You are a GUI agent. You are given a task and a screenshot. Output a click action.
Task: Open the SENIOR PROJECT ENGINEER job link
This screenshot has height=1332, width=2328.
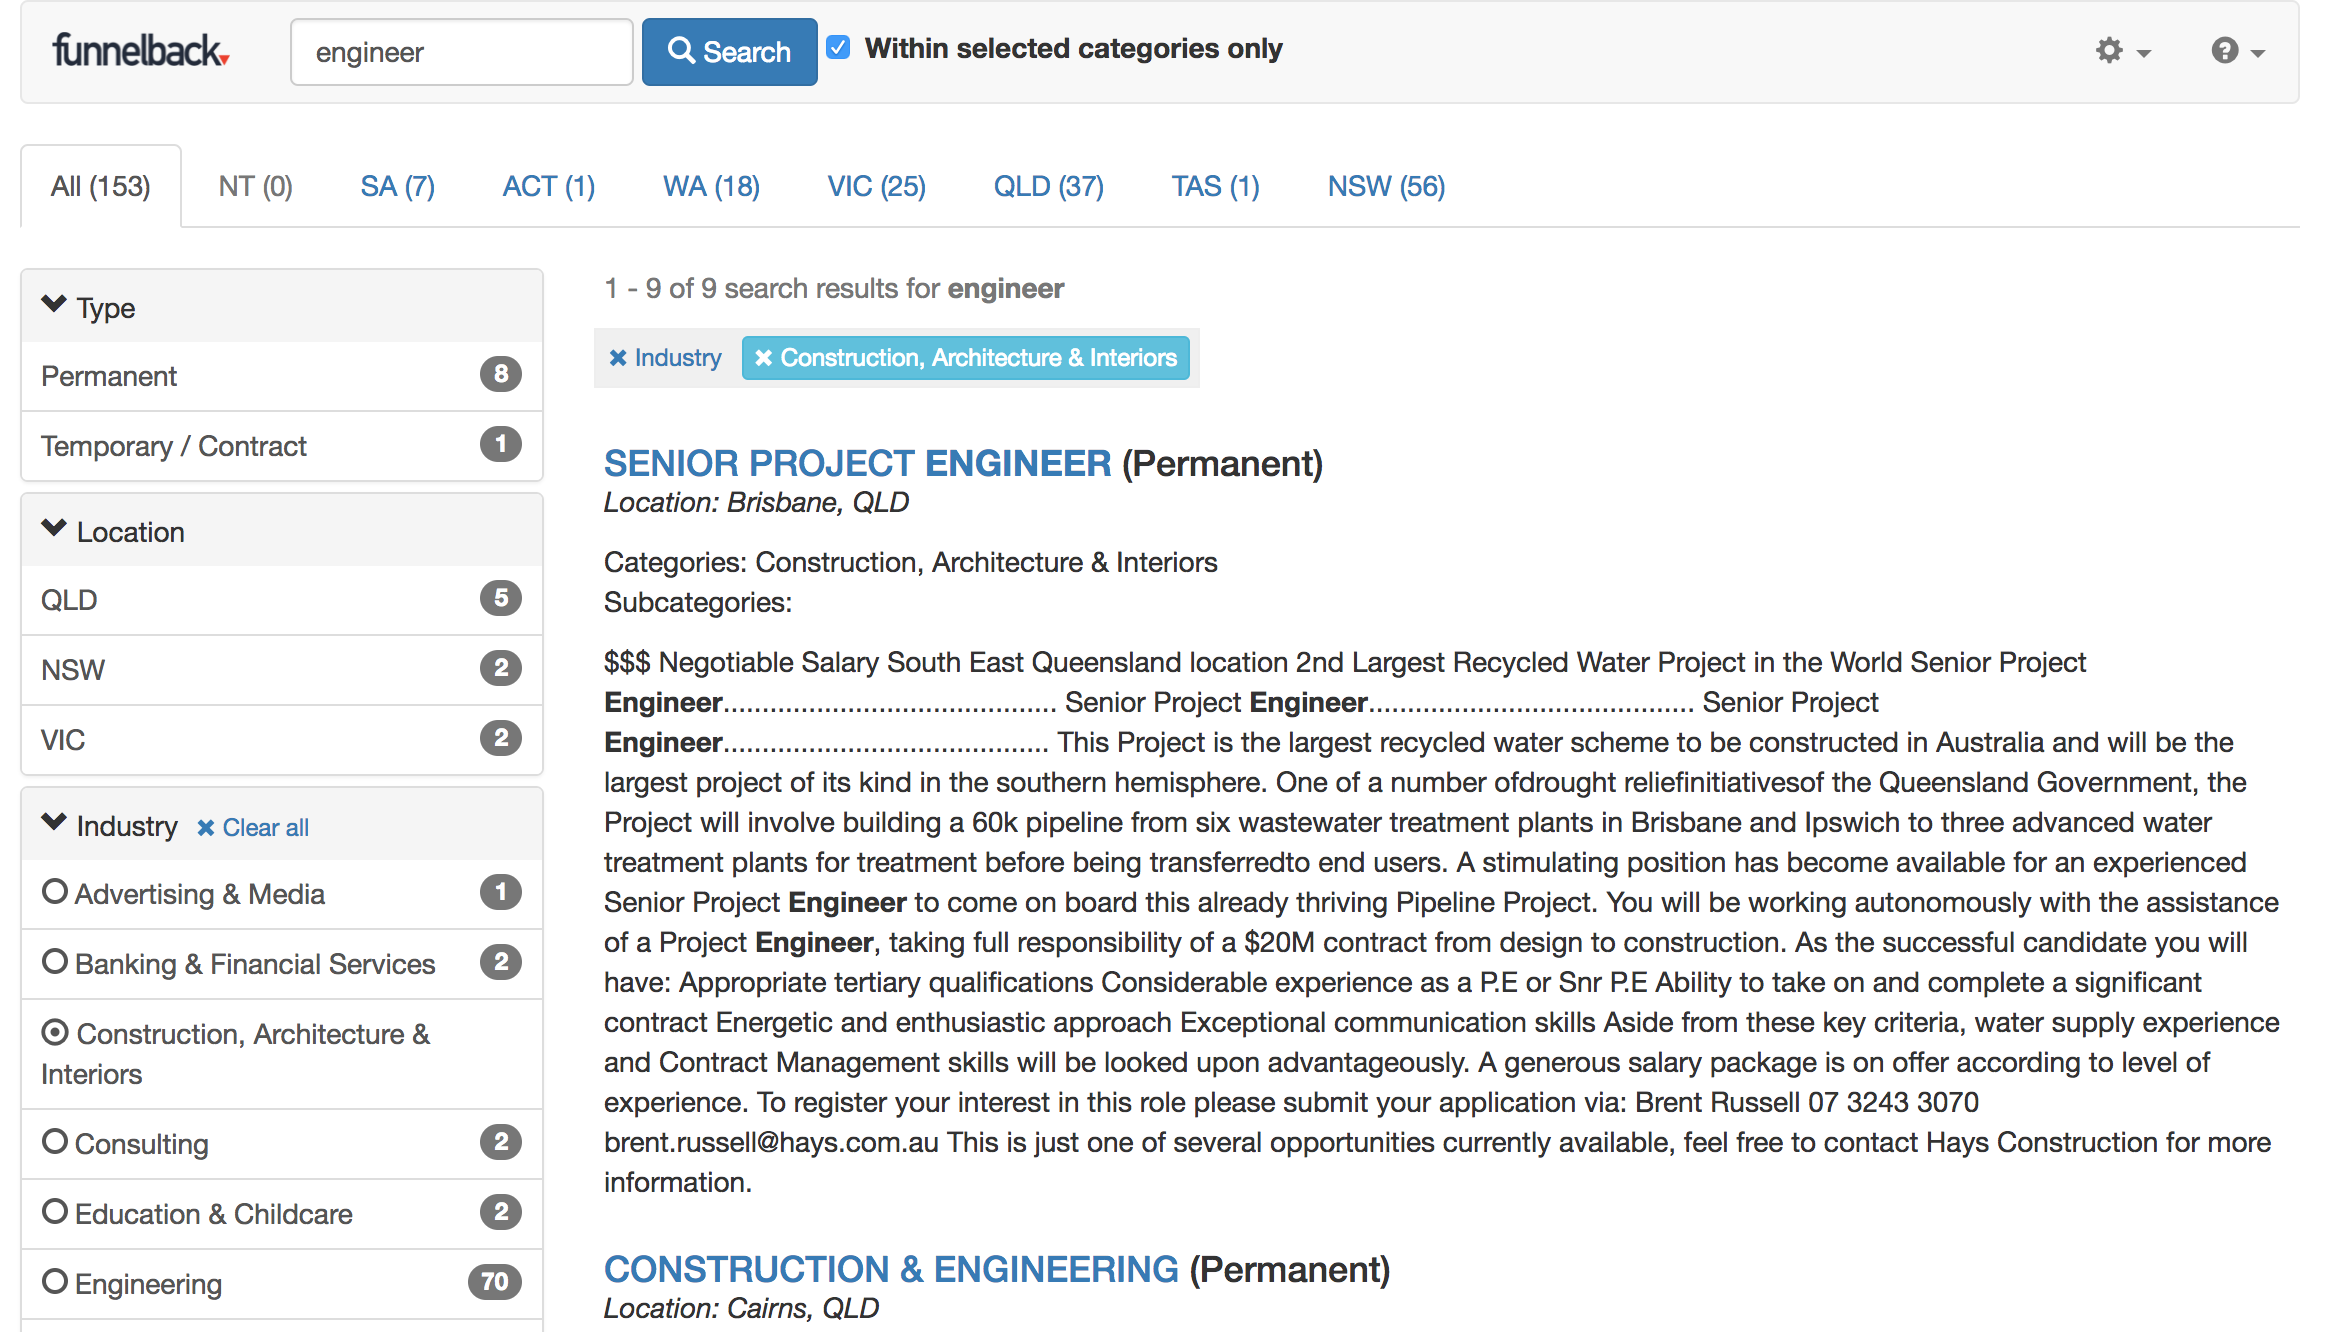coord(857,464)
